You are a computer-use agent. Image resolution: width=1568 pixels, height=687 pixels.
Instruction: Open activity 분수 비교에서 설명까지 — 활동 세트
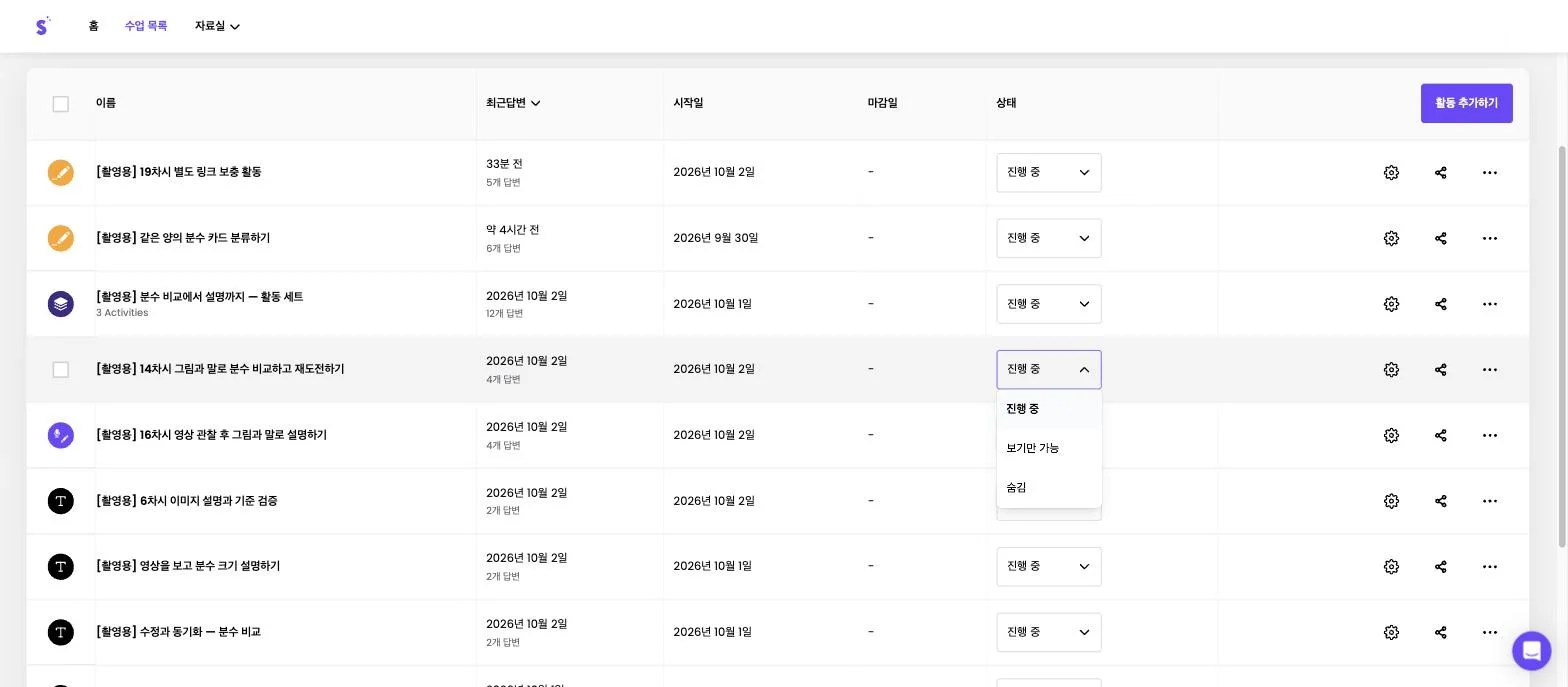pyautogui.click(x=200, y=297)
